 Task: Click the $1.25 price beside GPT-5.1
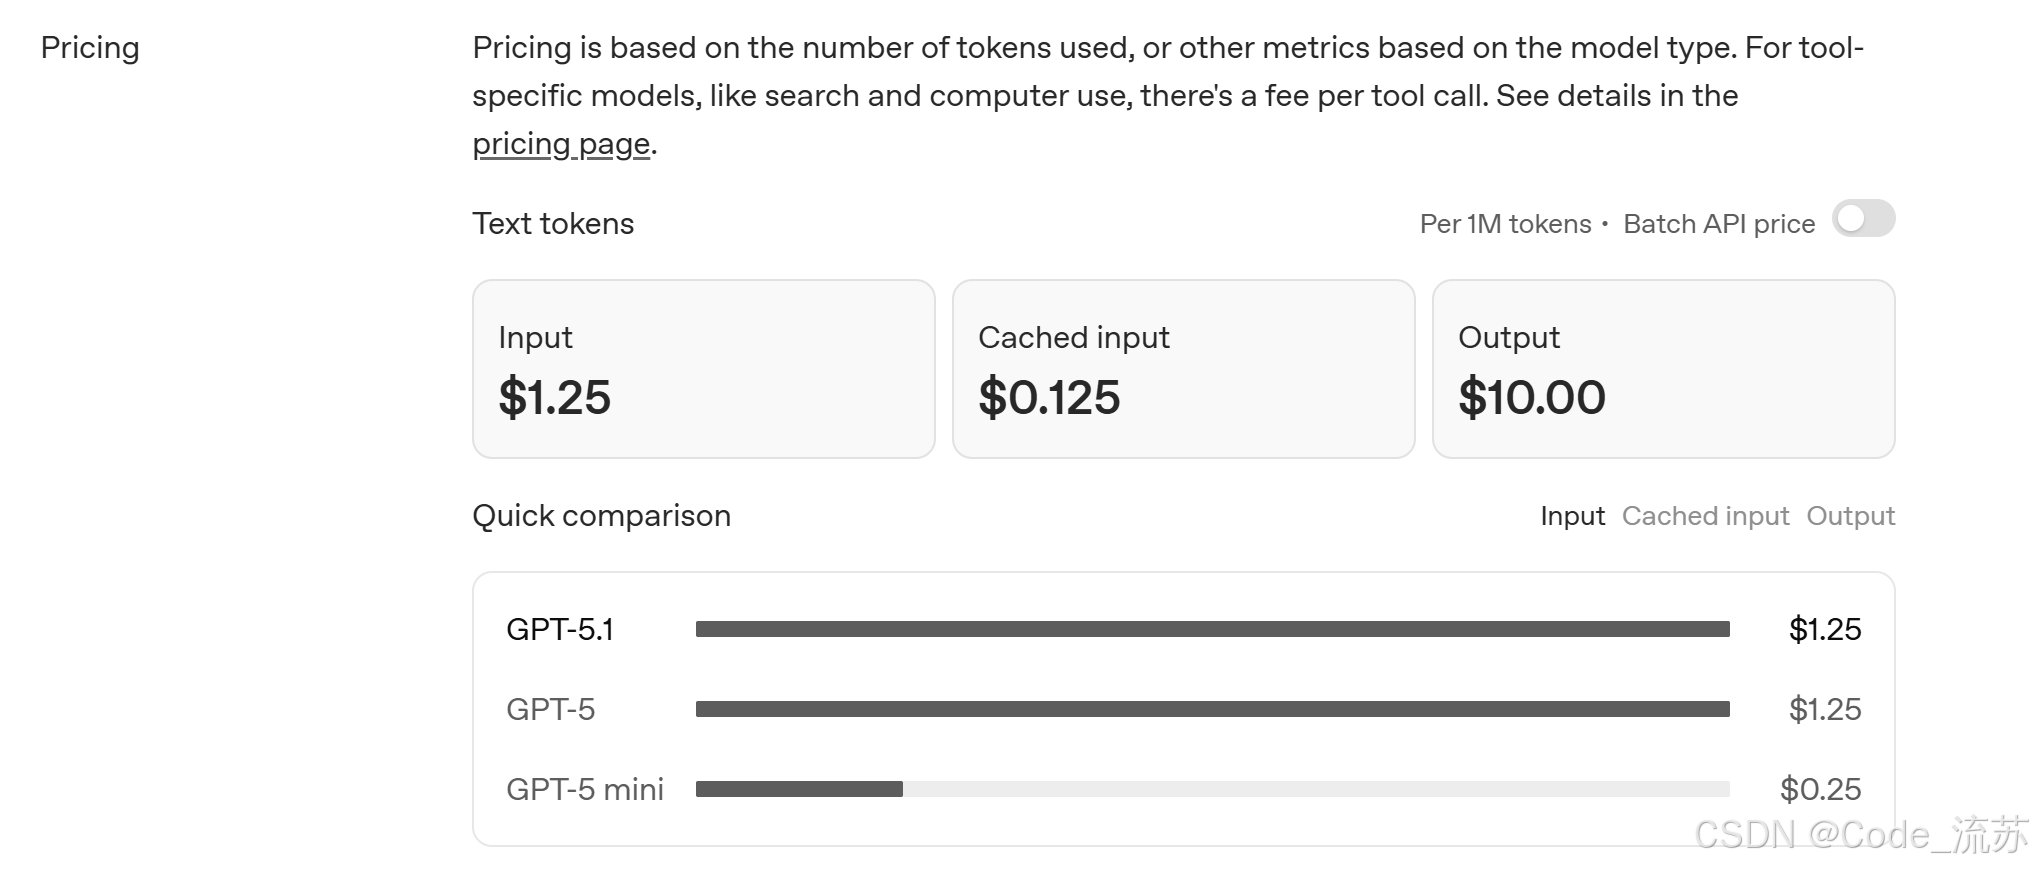pos(1825,629)
